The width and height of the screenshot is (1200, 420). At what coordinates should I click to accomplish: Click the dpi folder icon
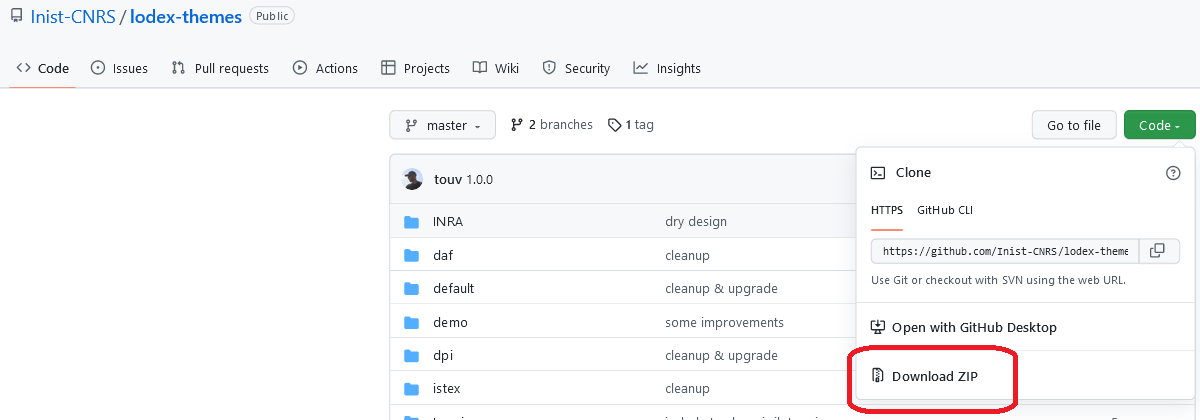pyautogui.click(x=411, y=356)
